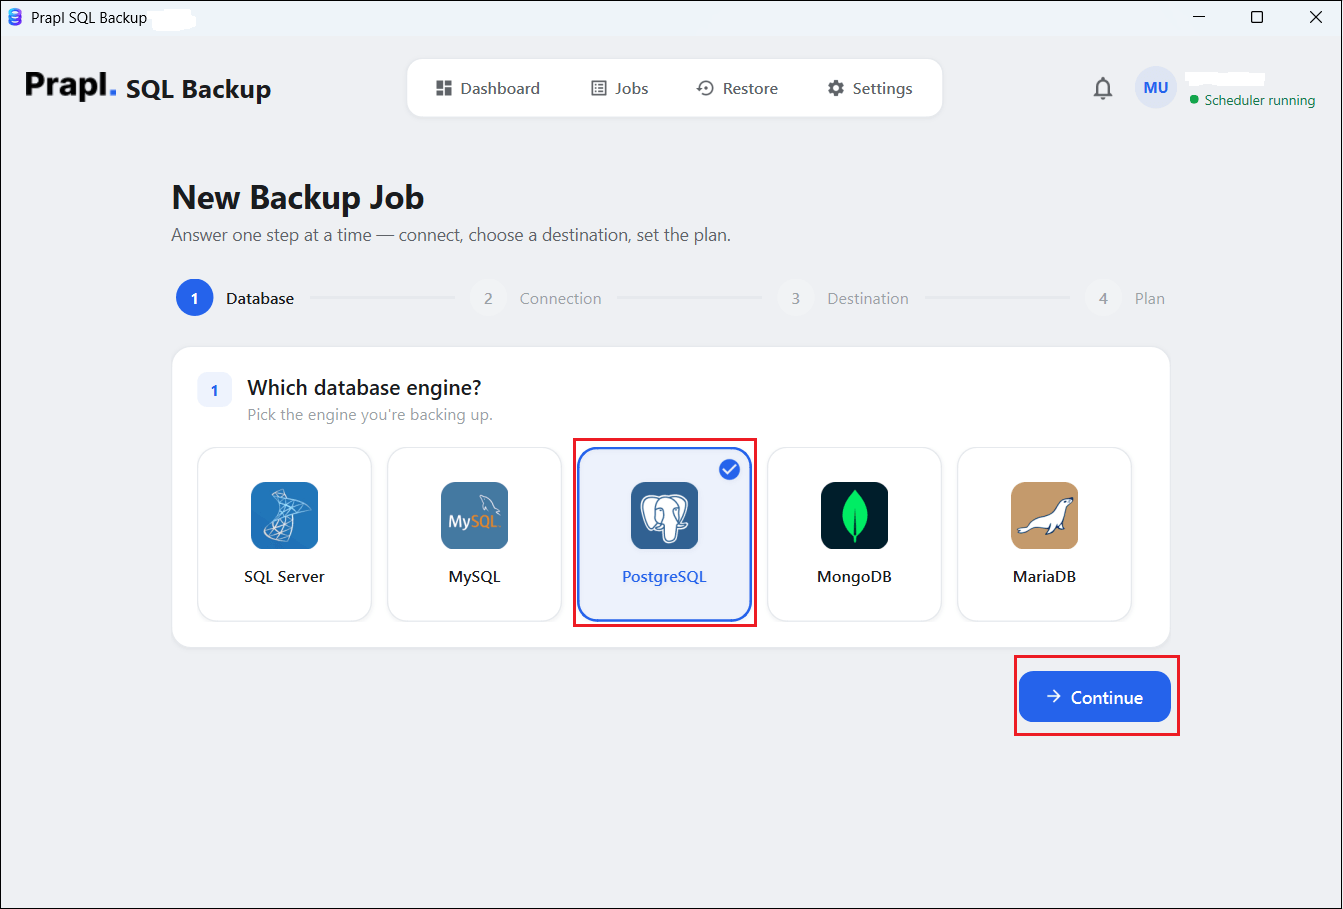Click the MongoDB label text
1343x909 pixels.
(x=854, y=577)
